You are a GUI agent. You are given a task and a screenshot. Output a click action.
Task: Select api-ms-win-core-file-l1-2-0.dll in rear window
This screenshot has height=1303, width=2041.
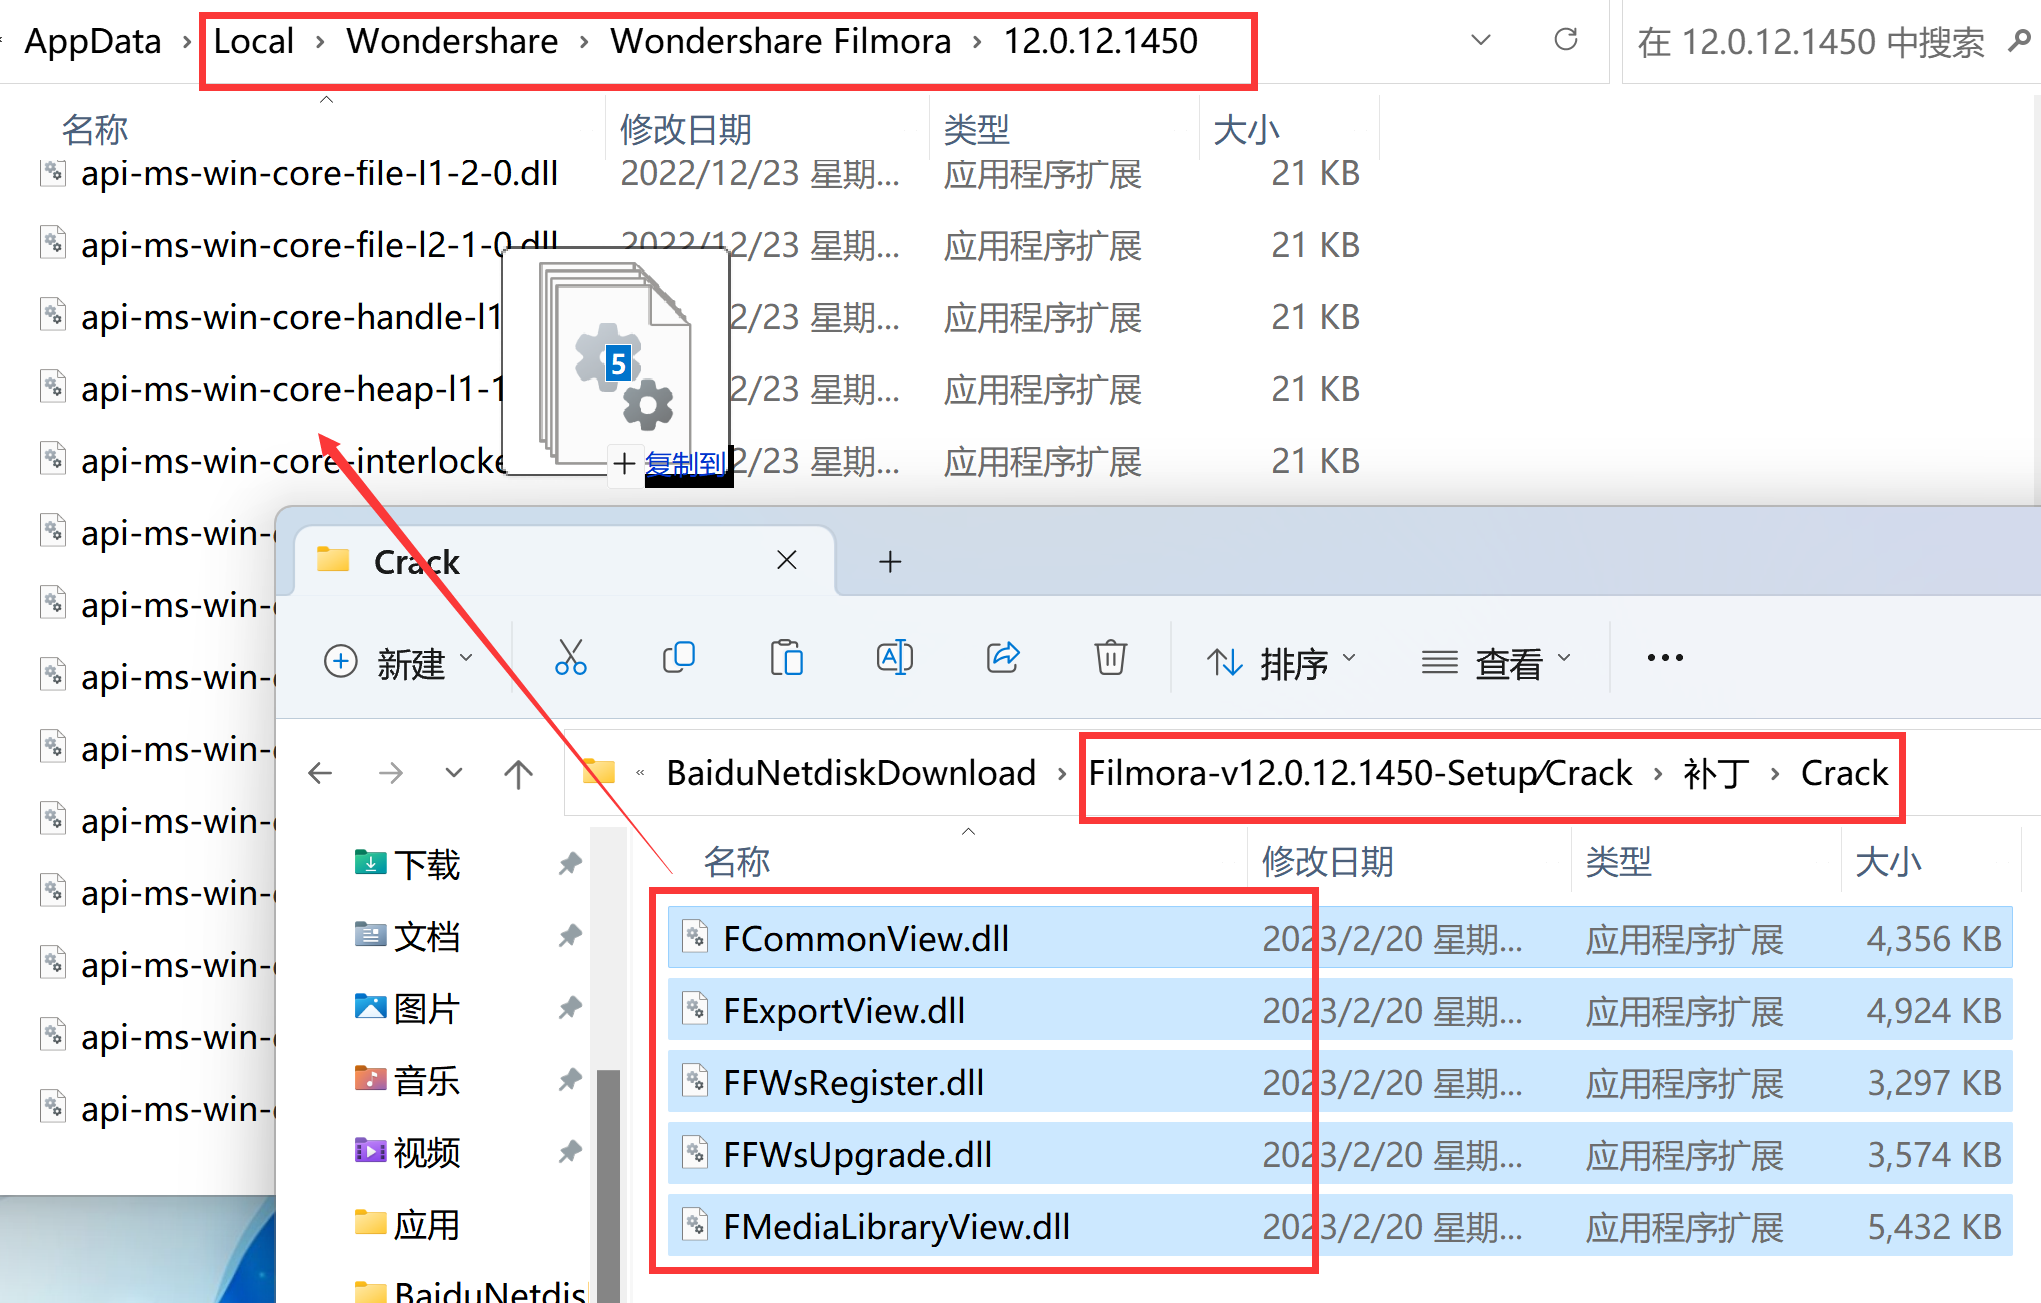pos(320,173)
